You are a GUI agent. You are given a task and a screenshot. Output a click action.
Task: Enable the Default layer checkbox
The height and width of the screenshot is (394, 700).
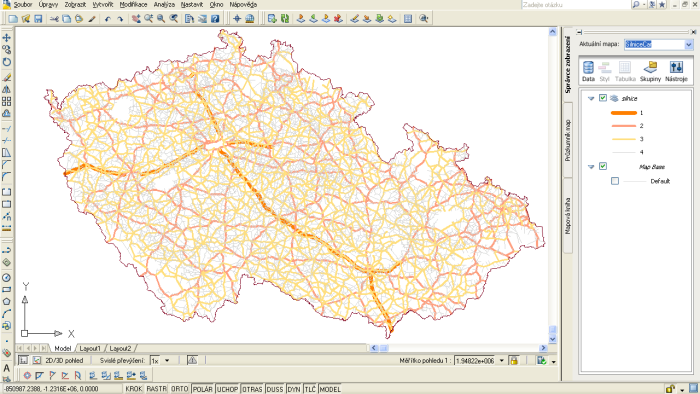point(615,181)
